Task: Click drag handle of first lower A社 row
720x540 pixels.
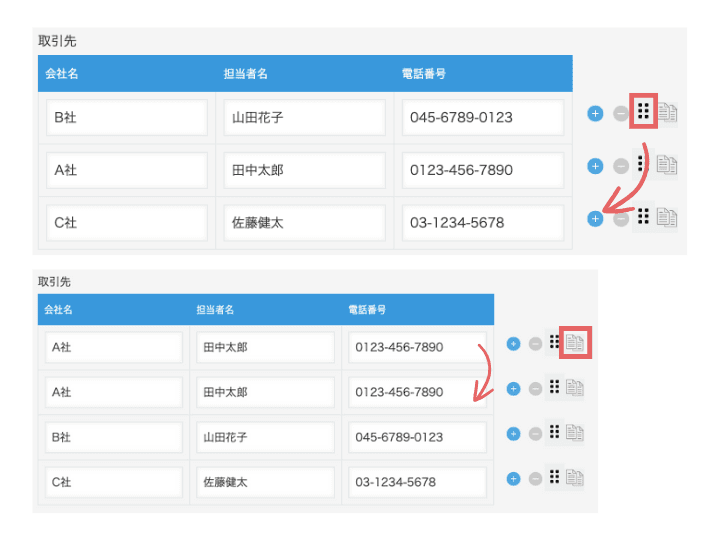Action: (554, 342)
